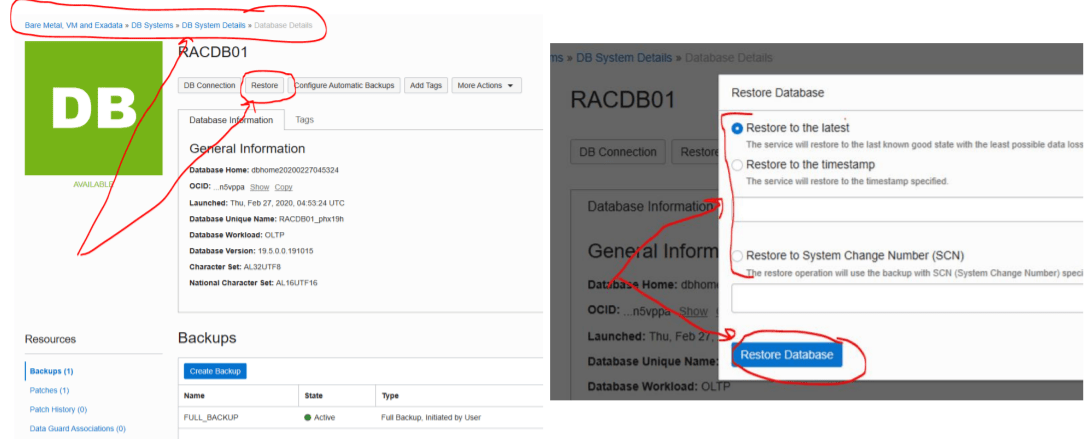Open Patches (1) in Resources
Screen dimensions: 1089x439
click(50, 390)
